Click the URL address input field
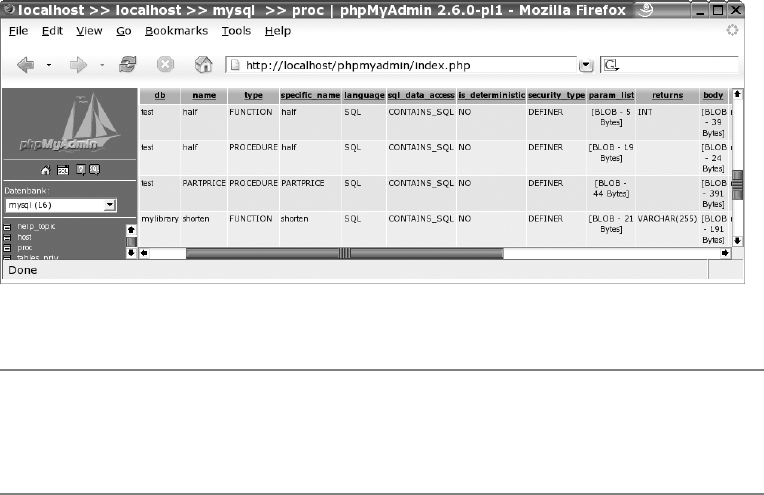 point(401,65)
